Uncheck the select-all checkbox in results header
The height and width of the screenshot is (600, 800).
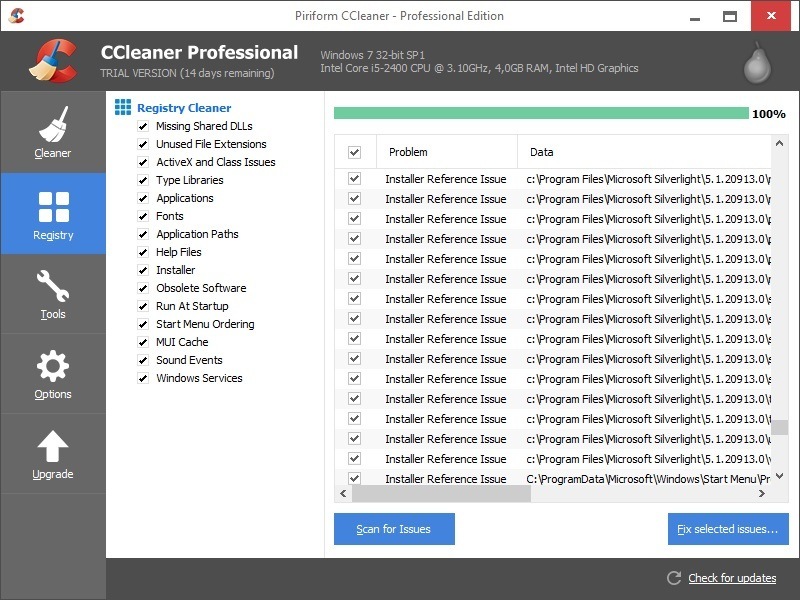pyautogui.click(x=354, y=151)
